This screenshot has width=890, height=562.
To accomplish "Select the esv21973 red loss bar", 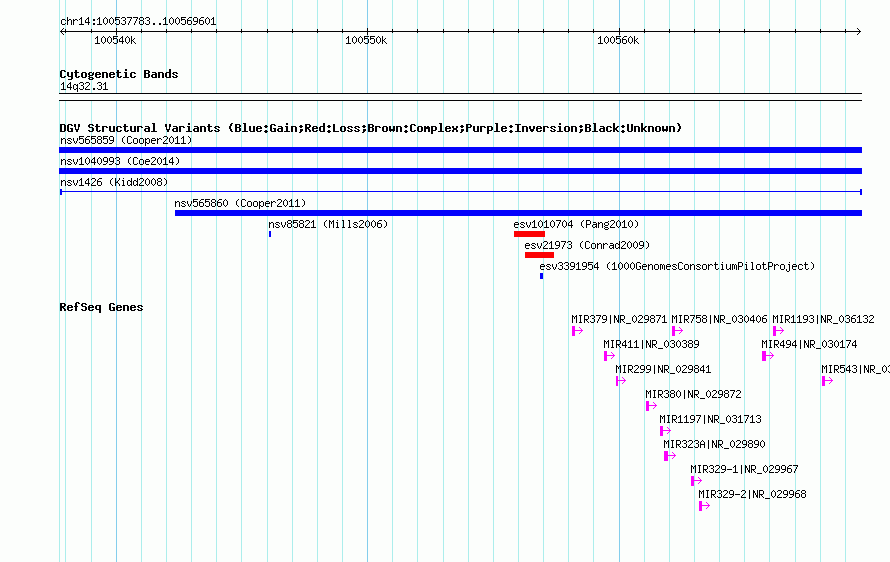I will [x=539, y=255].
